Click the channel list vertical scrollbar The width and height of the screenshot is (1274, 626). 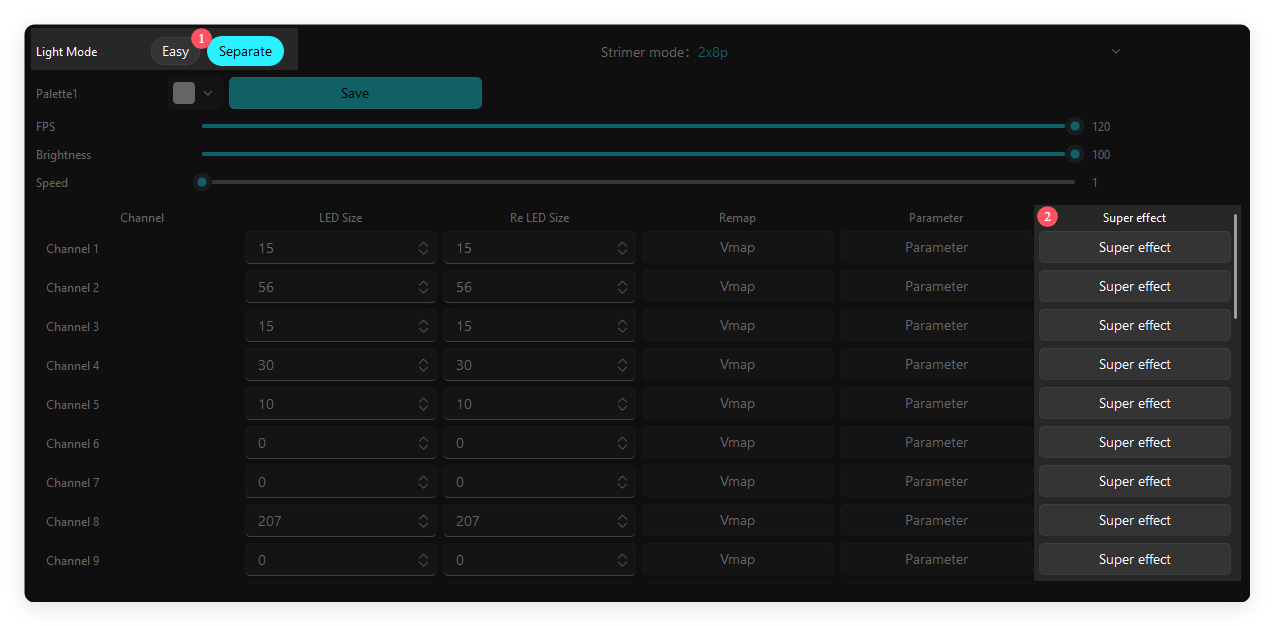(1236, 266)
